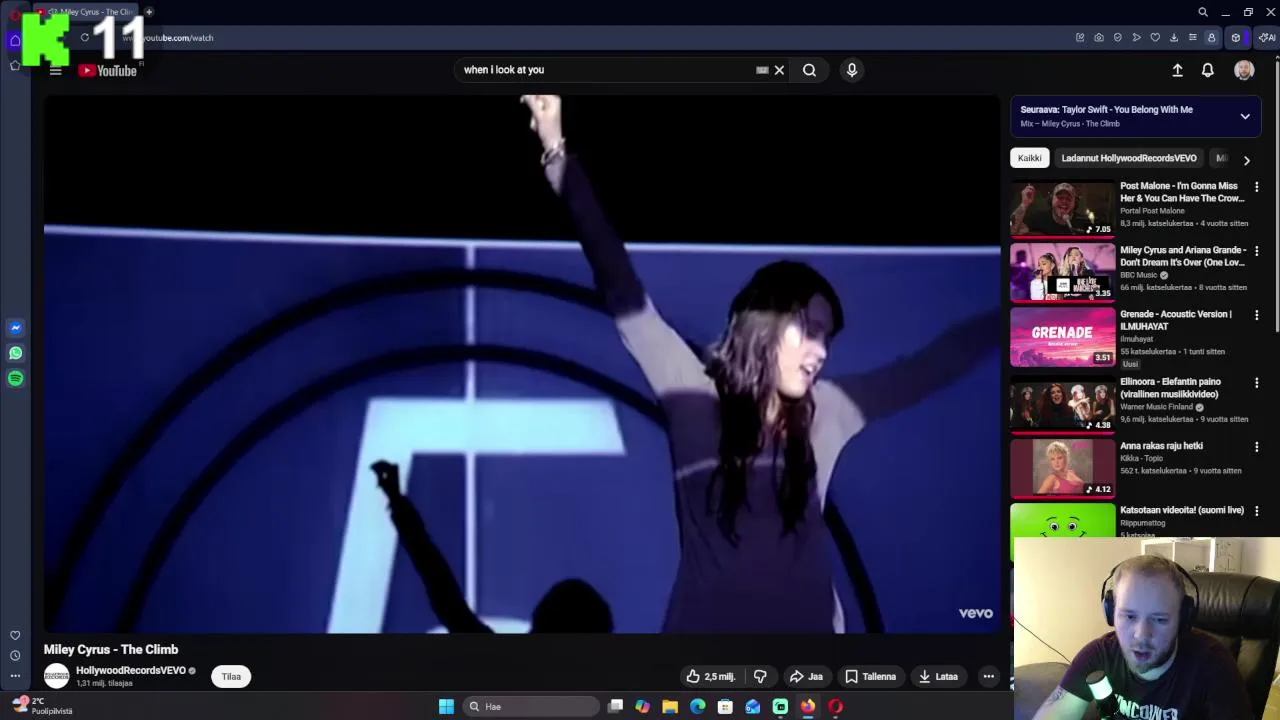Subscribe using the Tilaa button
1280x720 pixels.
click(231, 677)
